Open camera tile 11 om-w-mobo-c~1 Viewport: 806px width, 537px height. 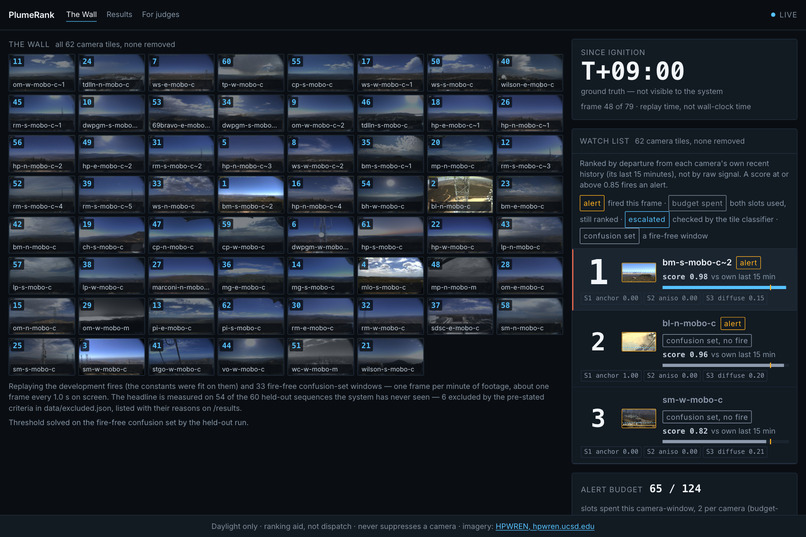click(x=42, y=72)
